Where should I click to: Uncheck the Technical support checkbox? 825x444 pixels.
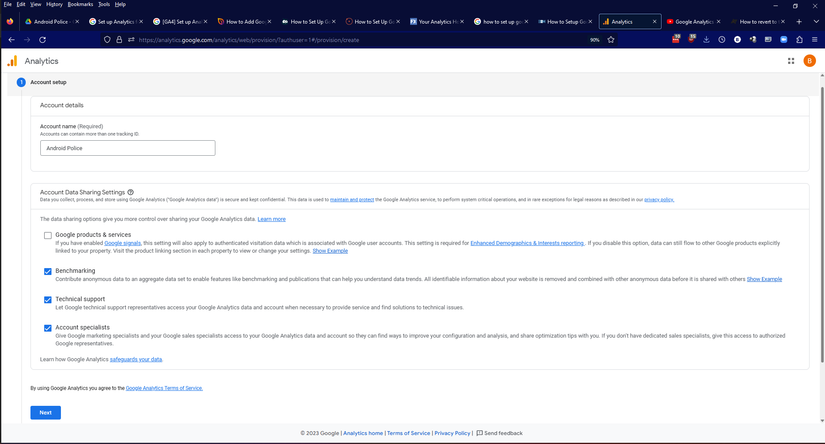[48, 300]
